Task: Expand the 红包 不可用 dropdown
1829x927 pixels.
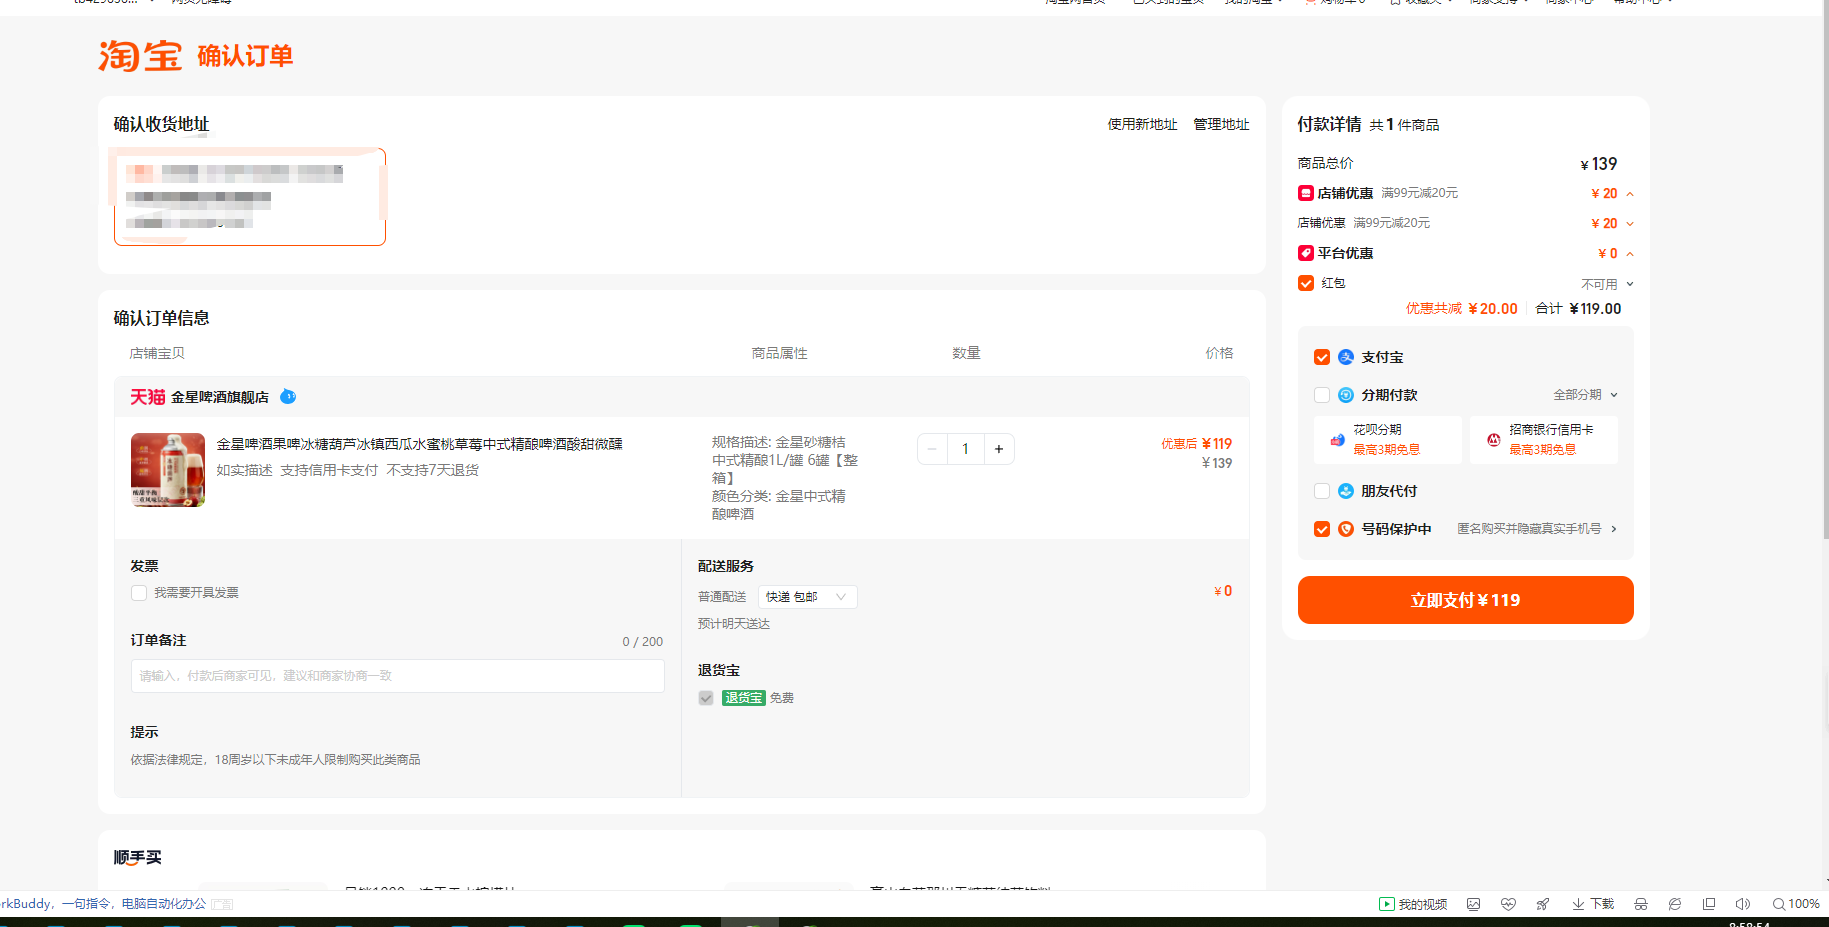Action: pyautogui.click(x=1608, y=284)
